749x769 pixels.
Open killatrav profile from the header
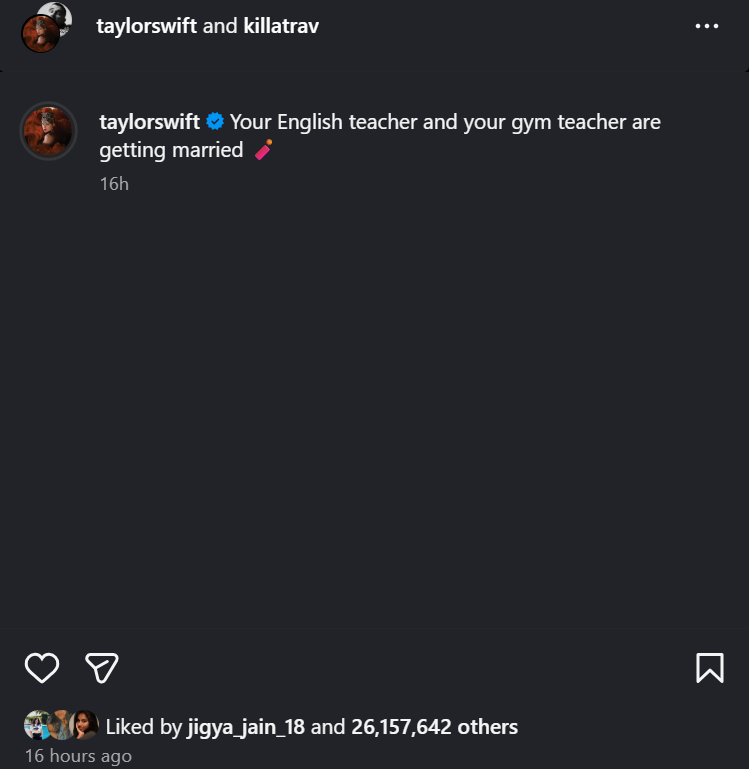[x=281, y=26]
